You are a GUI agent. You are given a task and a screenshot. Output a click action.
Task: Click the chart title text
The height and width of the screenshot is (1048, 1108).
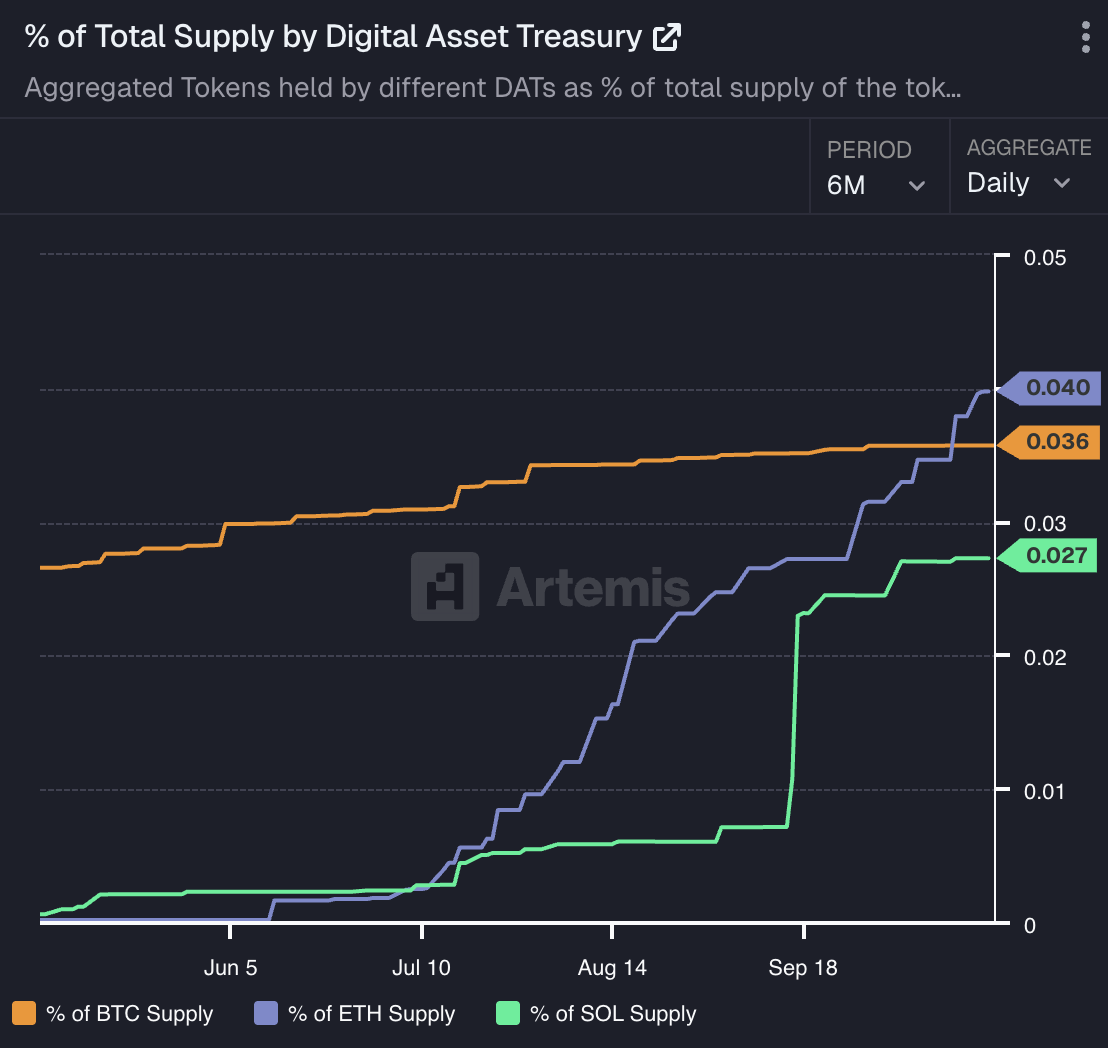click(333, 38)
